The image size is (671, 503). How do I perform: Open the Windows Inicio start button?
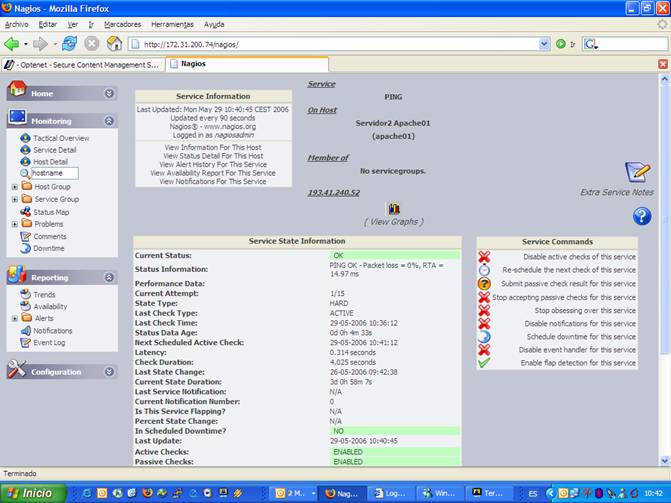tap(33, 493)
